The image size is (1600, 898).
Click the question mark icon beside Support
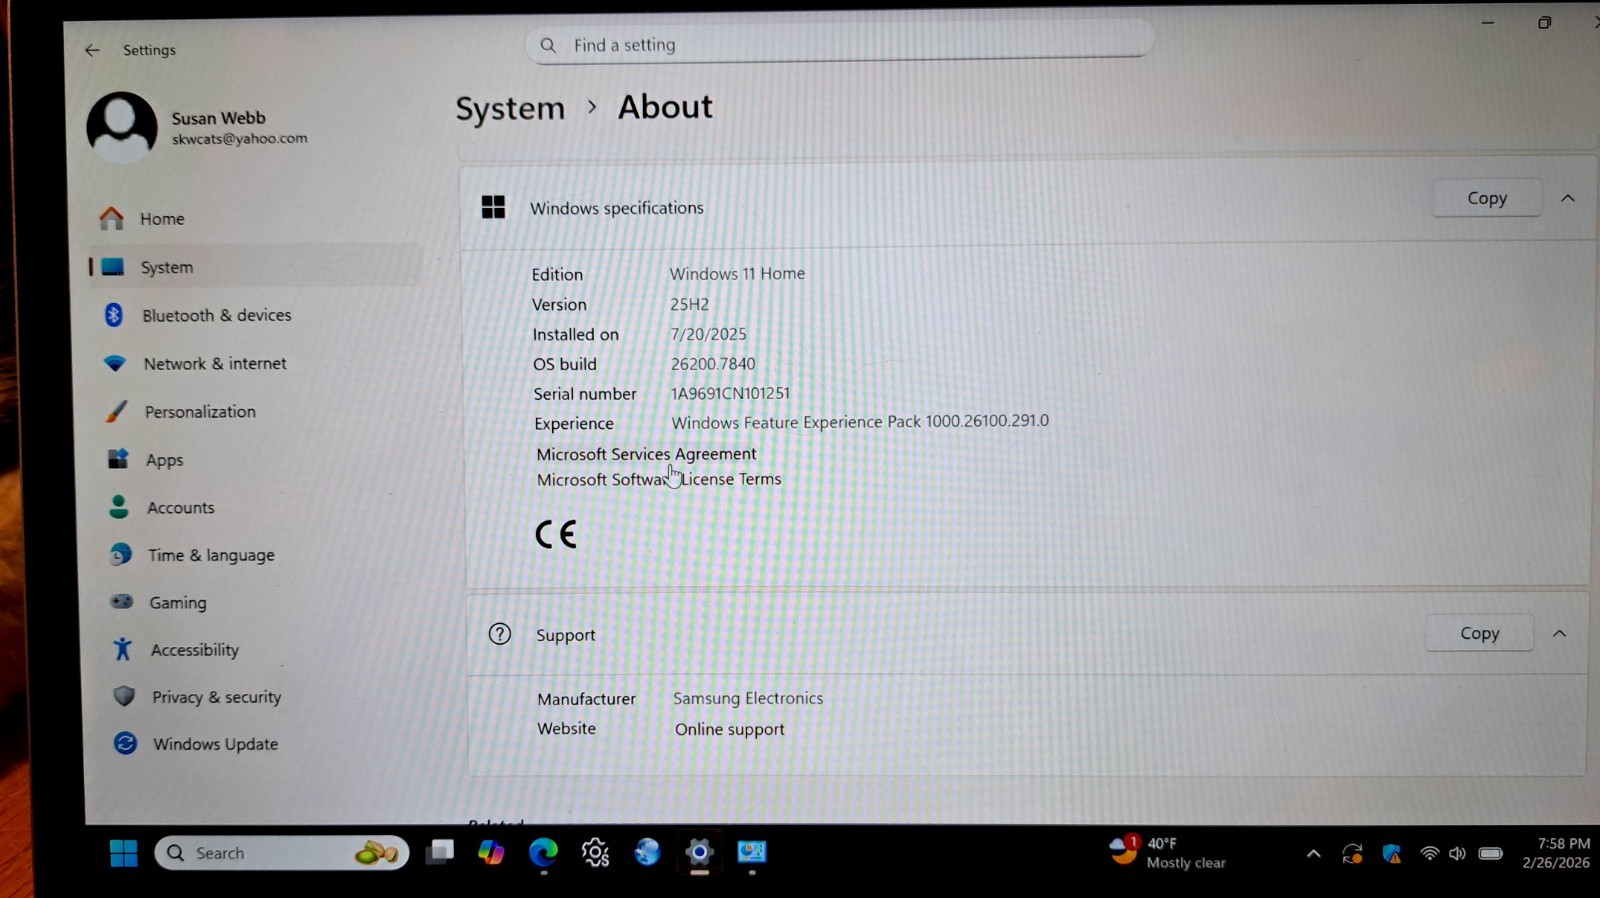[x=499, y=634]
